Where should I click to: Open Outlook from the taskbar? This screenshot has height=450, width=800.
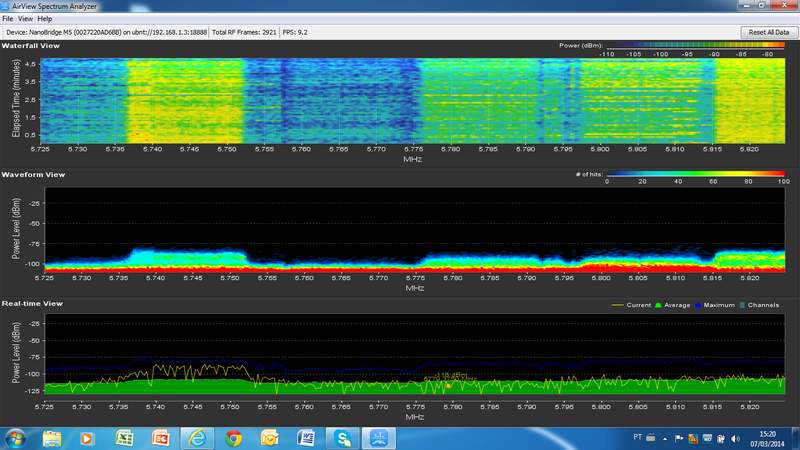point(270,438)
